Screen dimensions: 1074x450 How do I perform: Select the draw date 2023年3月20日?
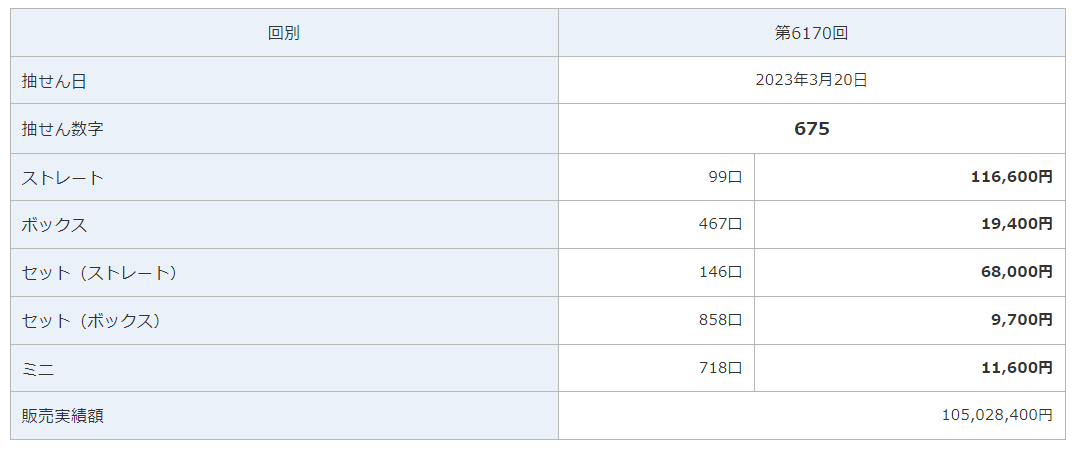coord(811,80)
